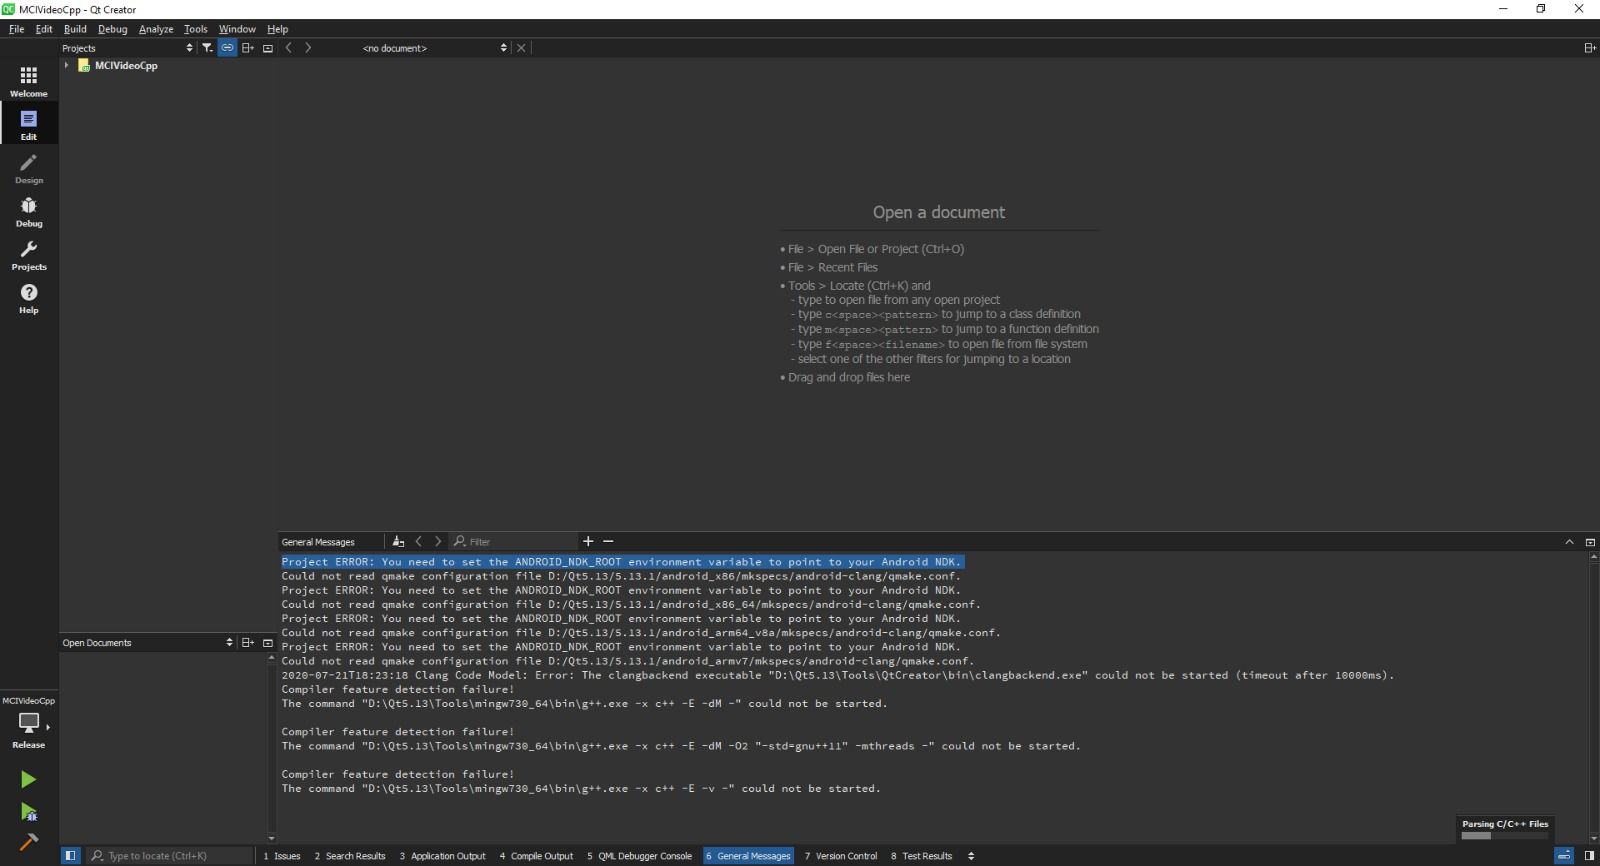Toggle progress details button in status bar
1600x866 pixels.
tap(1564, 856)
